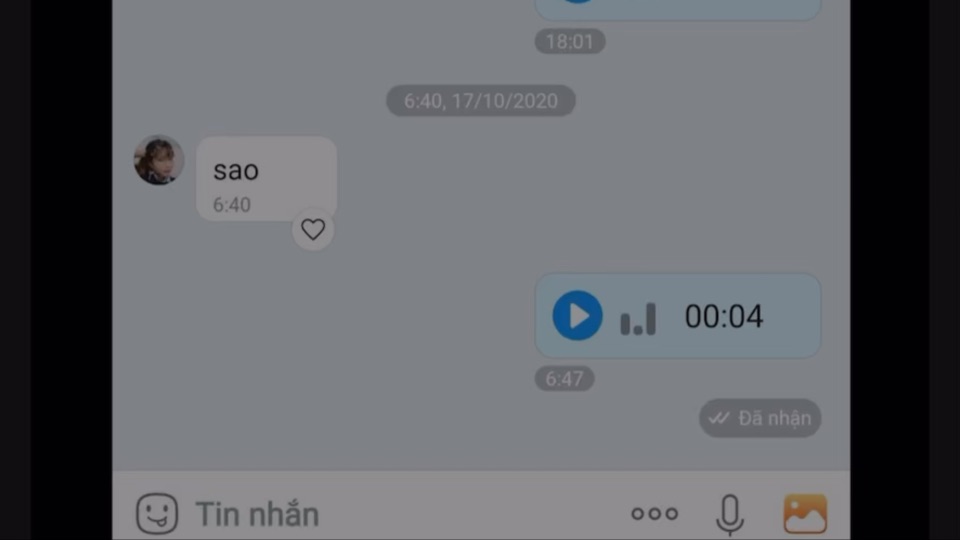Screen dimensions: 960x540
Task: Select the 'sao' message text
Action: coord(236,170)
